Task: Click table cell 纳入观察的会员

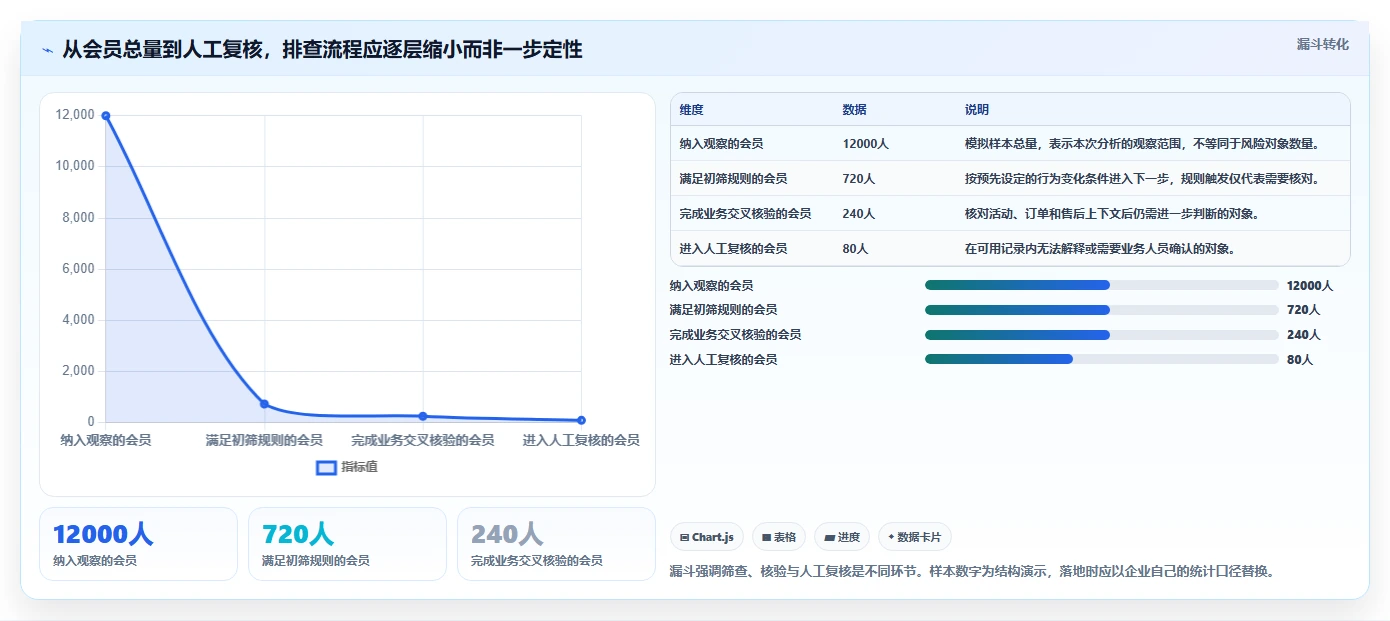Action: click(721, 144)
